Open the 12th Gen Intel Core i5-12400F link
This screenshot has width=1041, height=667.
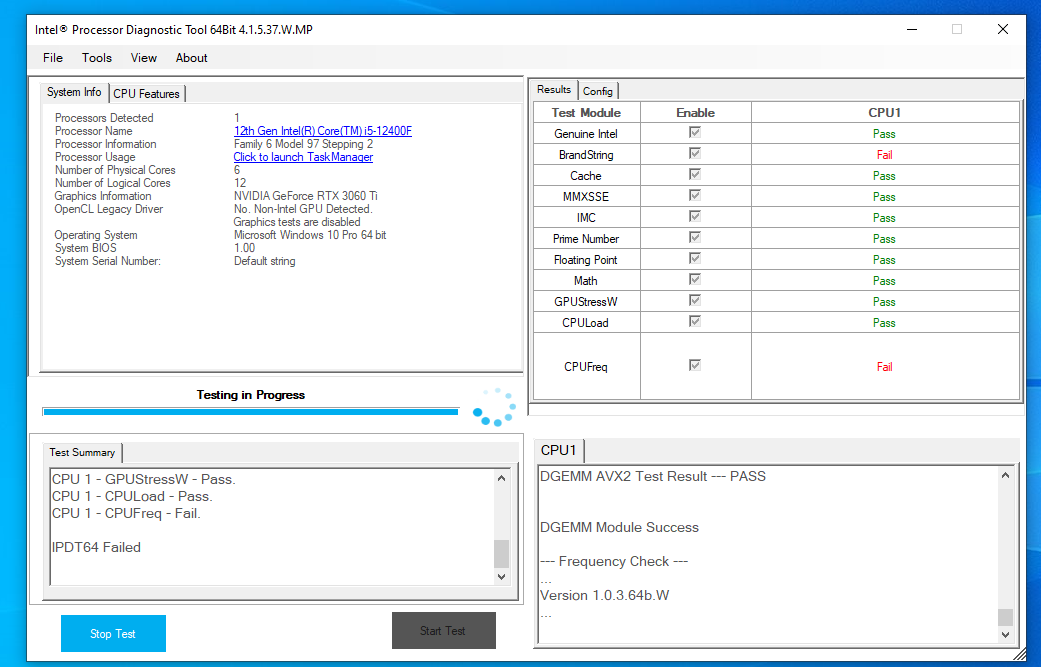(x=323, y=131)
